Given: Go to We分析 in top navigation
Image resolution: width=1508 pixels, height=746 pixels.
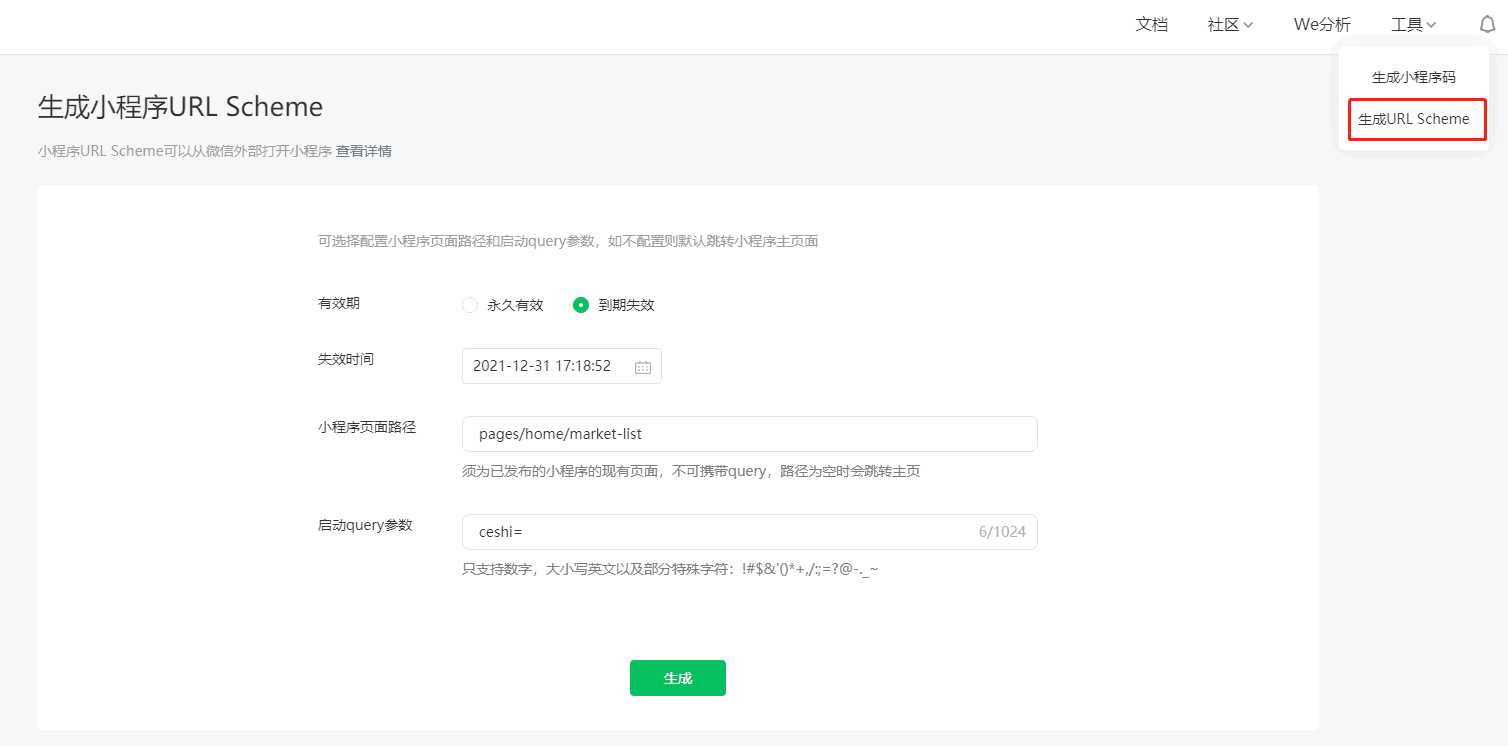Looking at the screenshot, I should pyautogui.click(x=1322, y=25).
